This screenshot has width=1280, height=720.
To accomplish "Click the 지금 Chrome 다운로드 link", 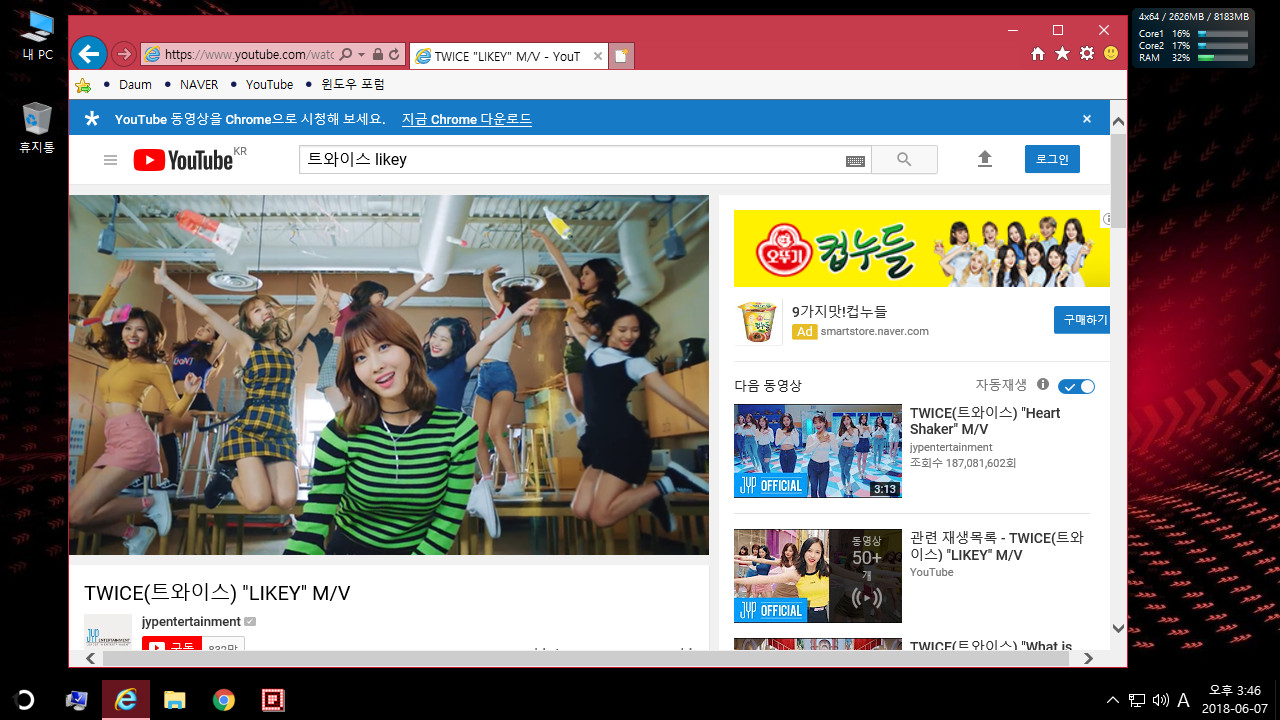I will (467, 119).
